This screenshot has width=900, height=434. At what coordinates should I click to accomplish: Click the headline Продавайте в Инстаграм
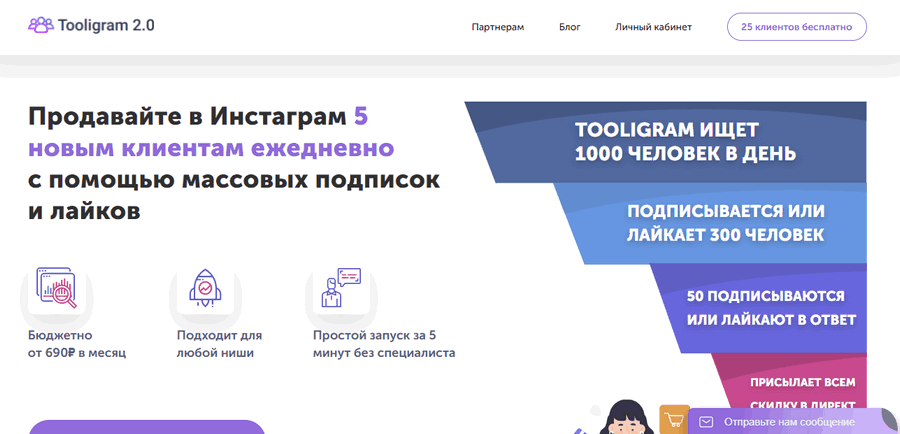click(188, 117)
